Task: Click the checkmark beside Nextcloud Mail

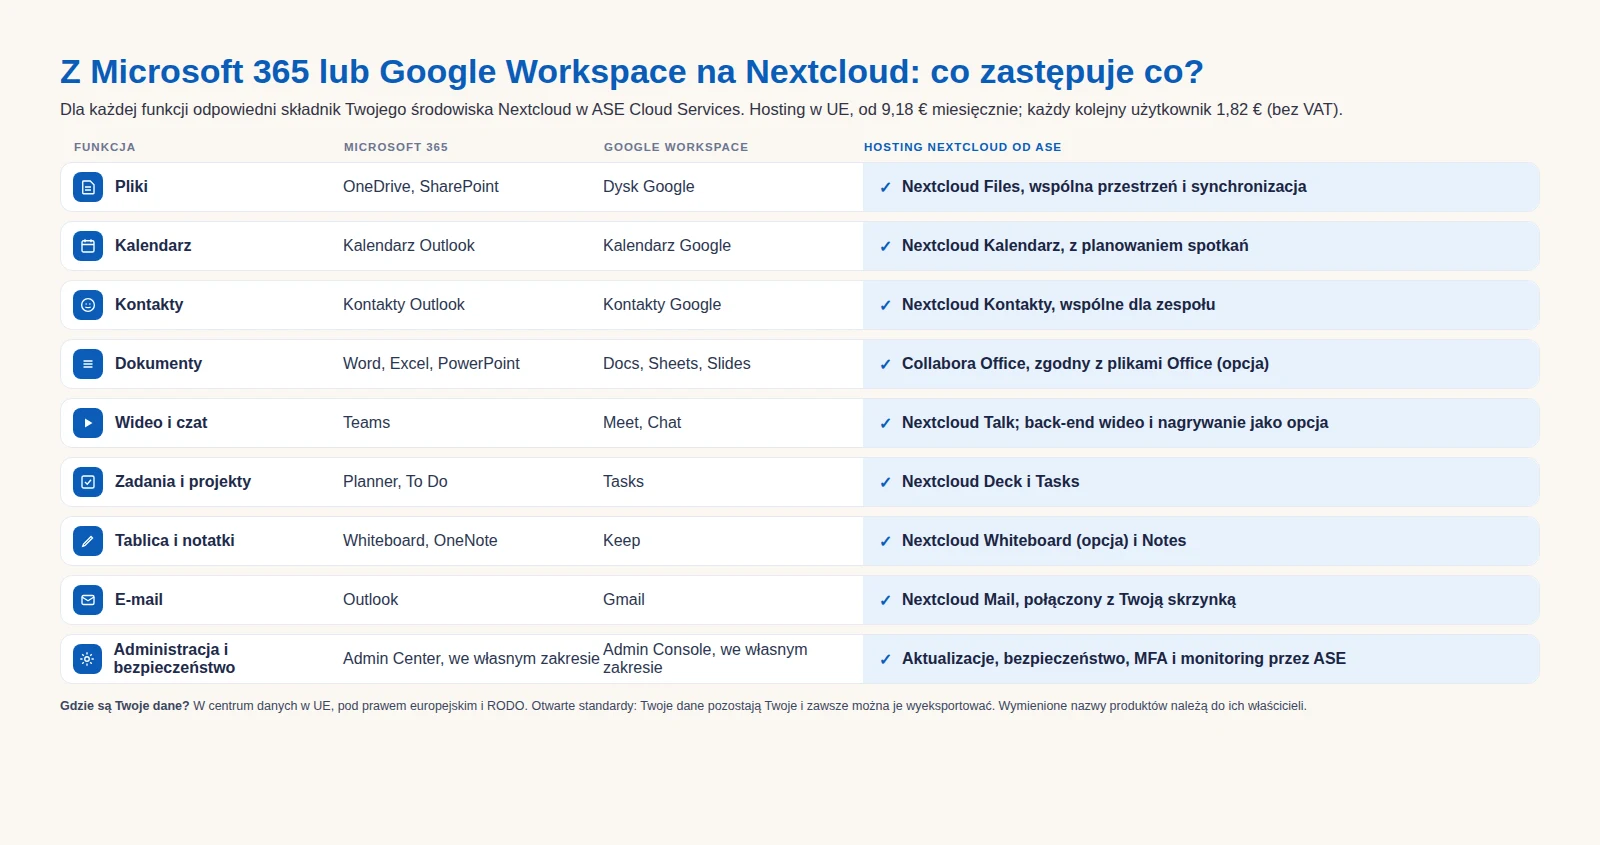Action: tap(885, 600)
